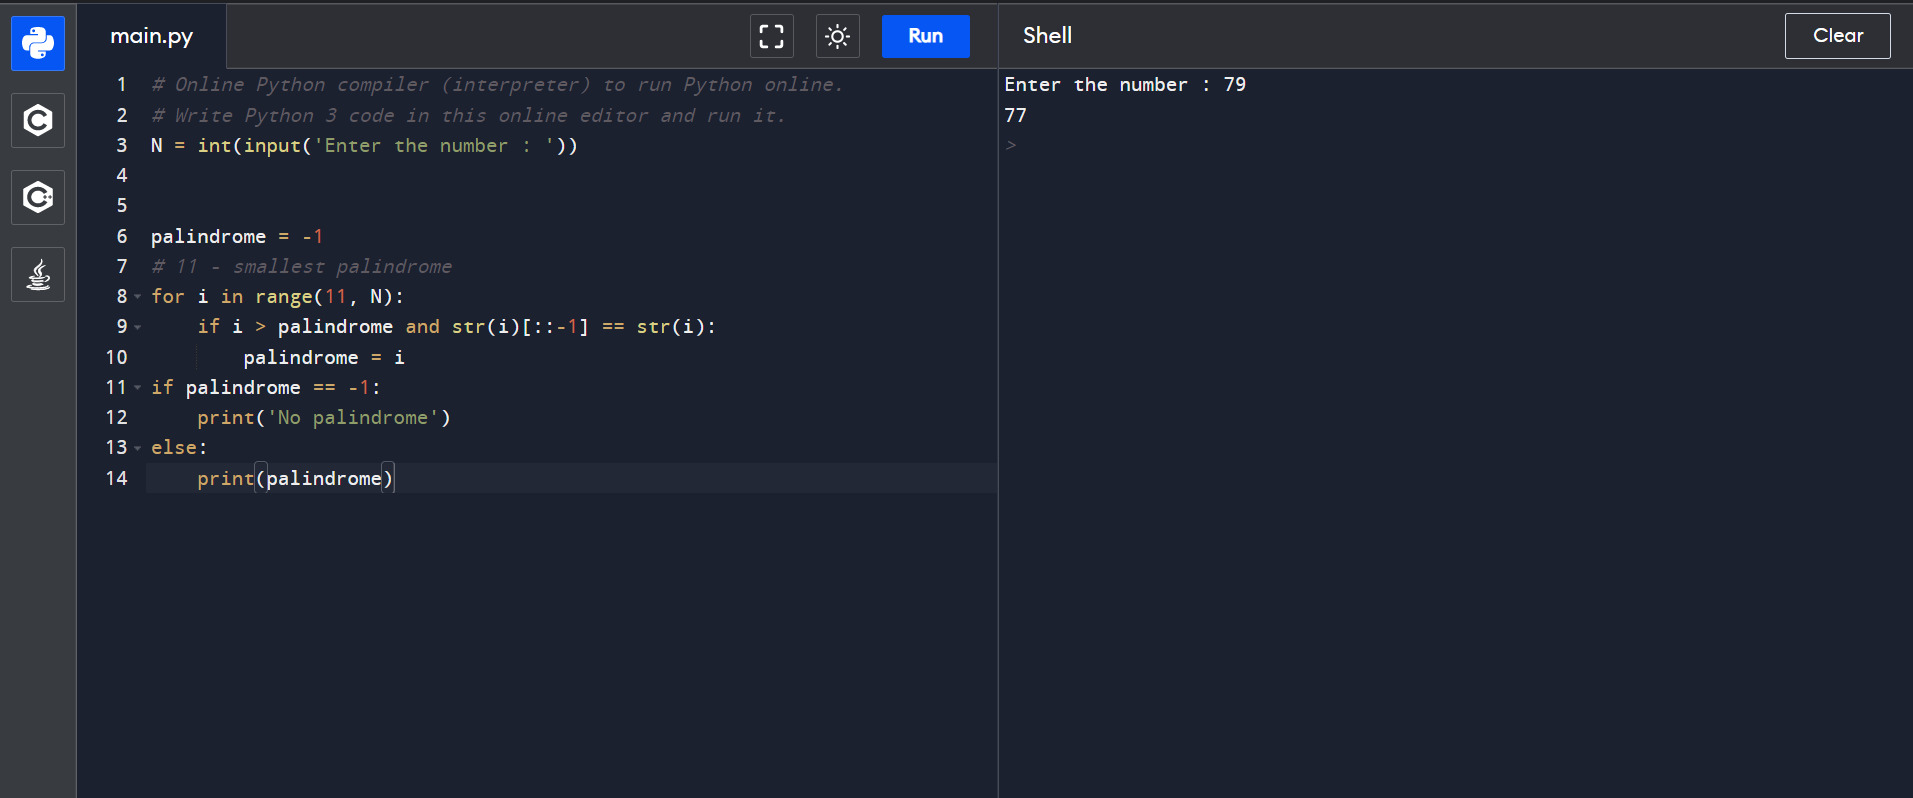Viewport: 1913px width, 798px height.
Task: Open the Java compiler from the sidebar
Action: [38, 275]
